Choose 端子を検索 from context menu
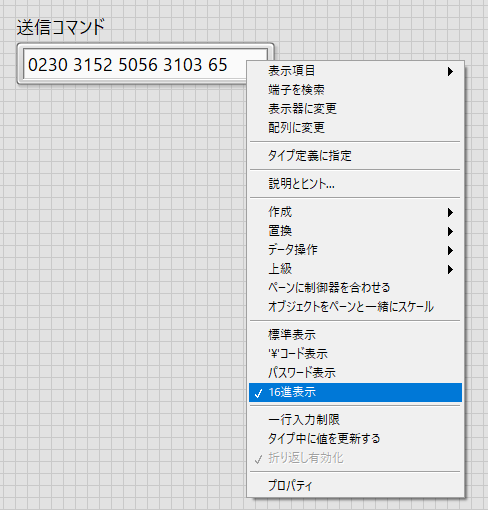The height and width of the screenshot is (510, 488). (355, 90)
